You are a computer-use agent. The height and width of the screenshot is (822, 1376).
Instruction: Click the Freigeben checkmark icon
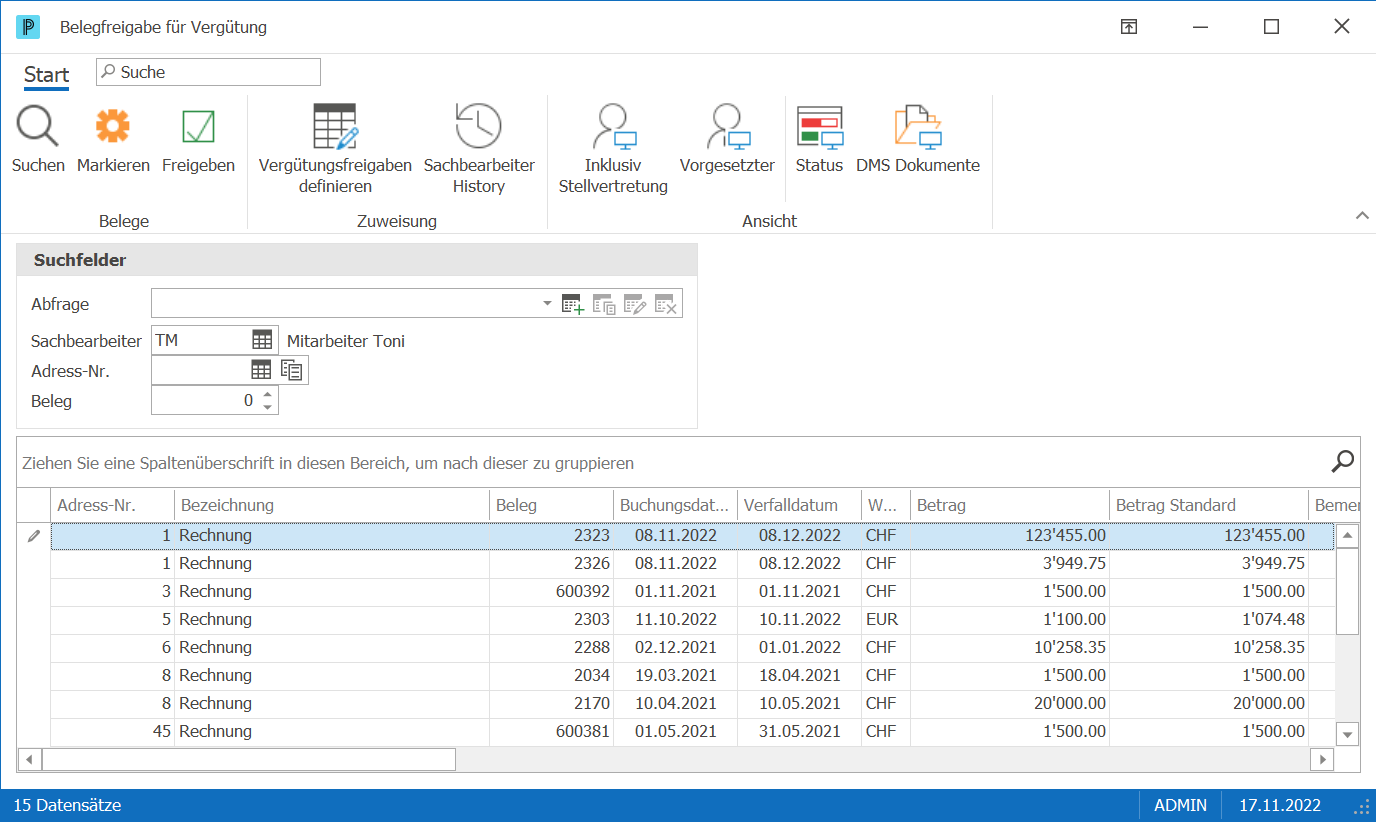[x=198, y=127]
